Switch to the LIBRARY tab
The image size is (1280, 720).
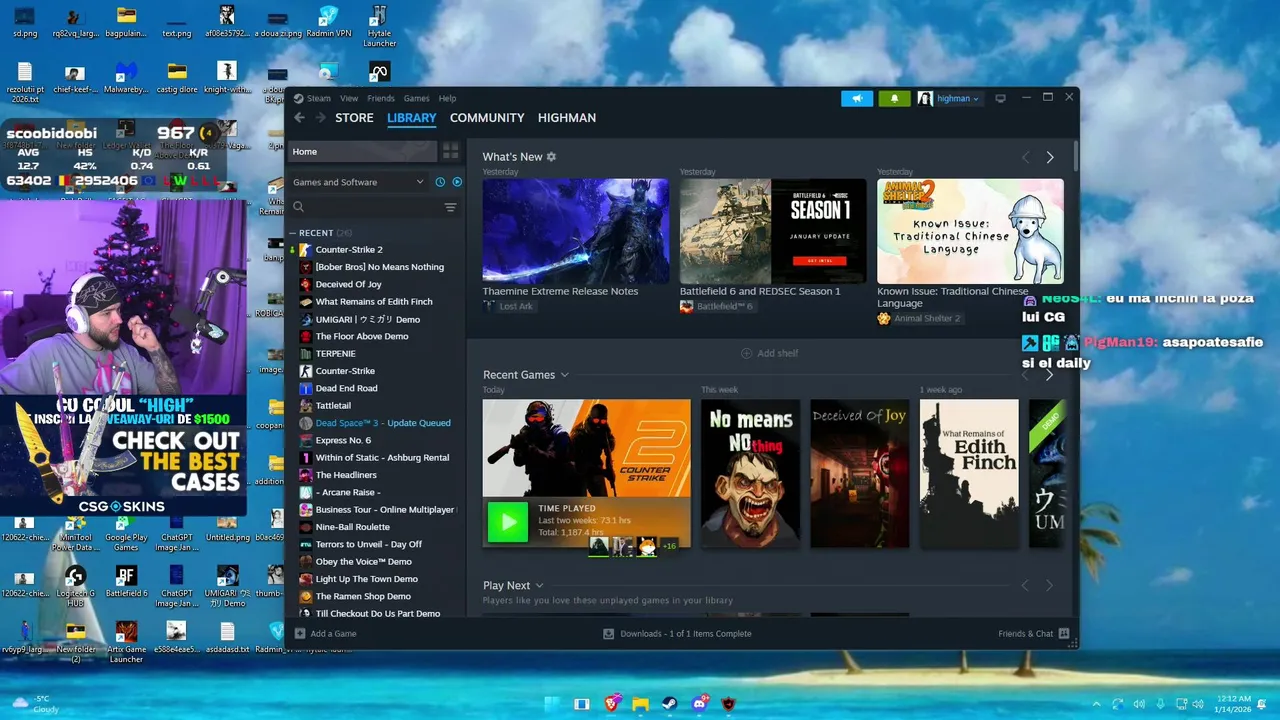click(x=412, y=118)
